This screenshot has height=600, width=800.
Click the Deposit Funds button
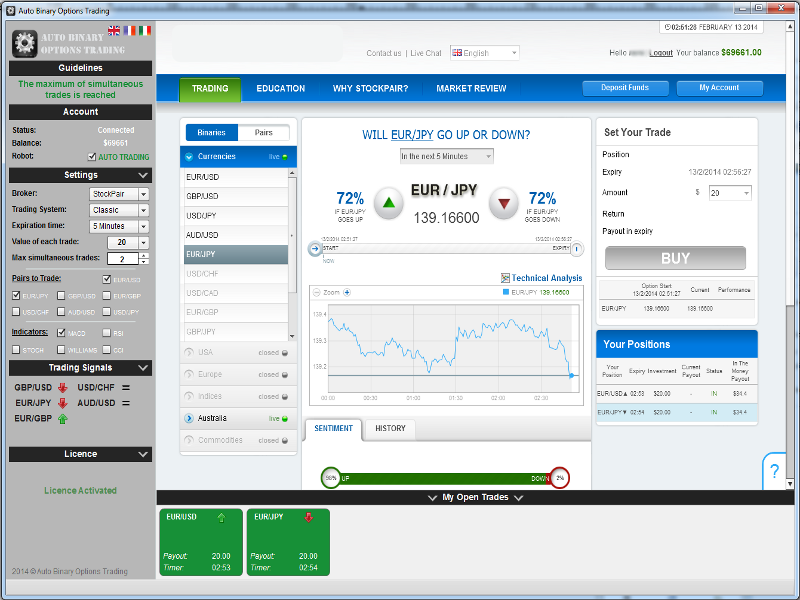tap(625, 88)
